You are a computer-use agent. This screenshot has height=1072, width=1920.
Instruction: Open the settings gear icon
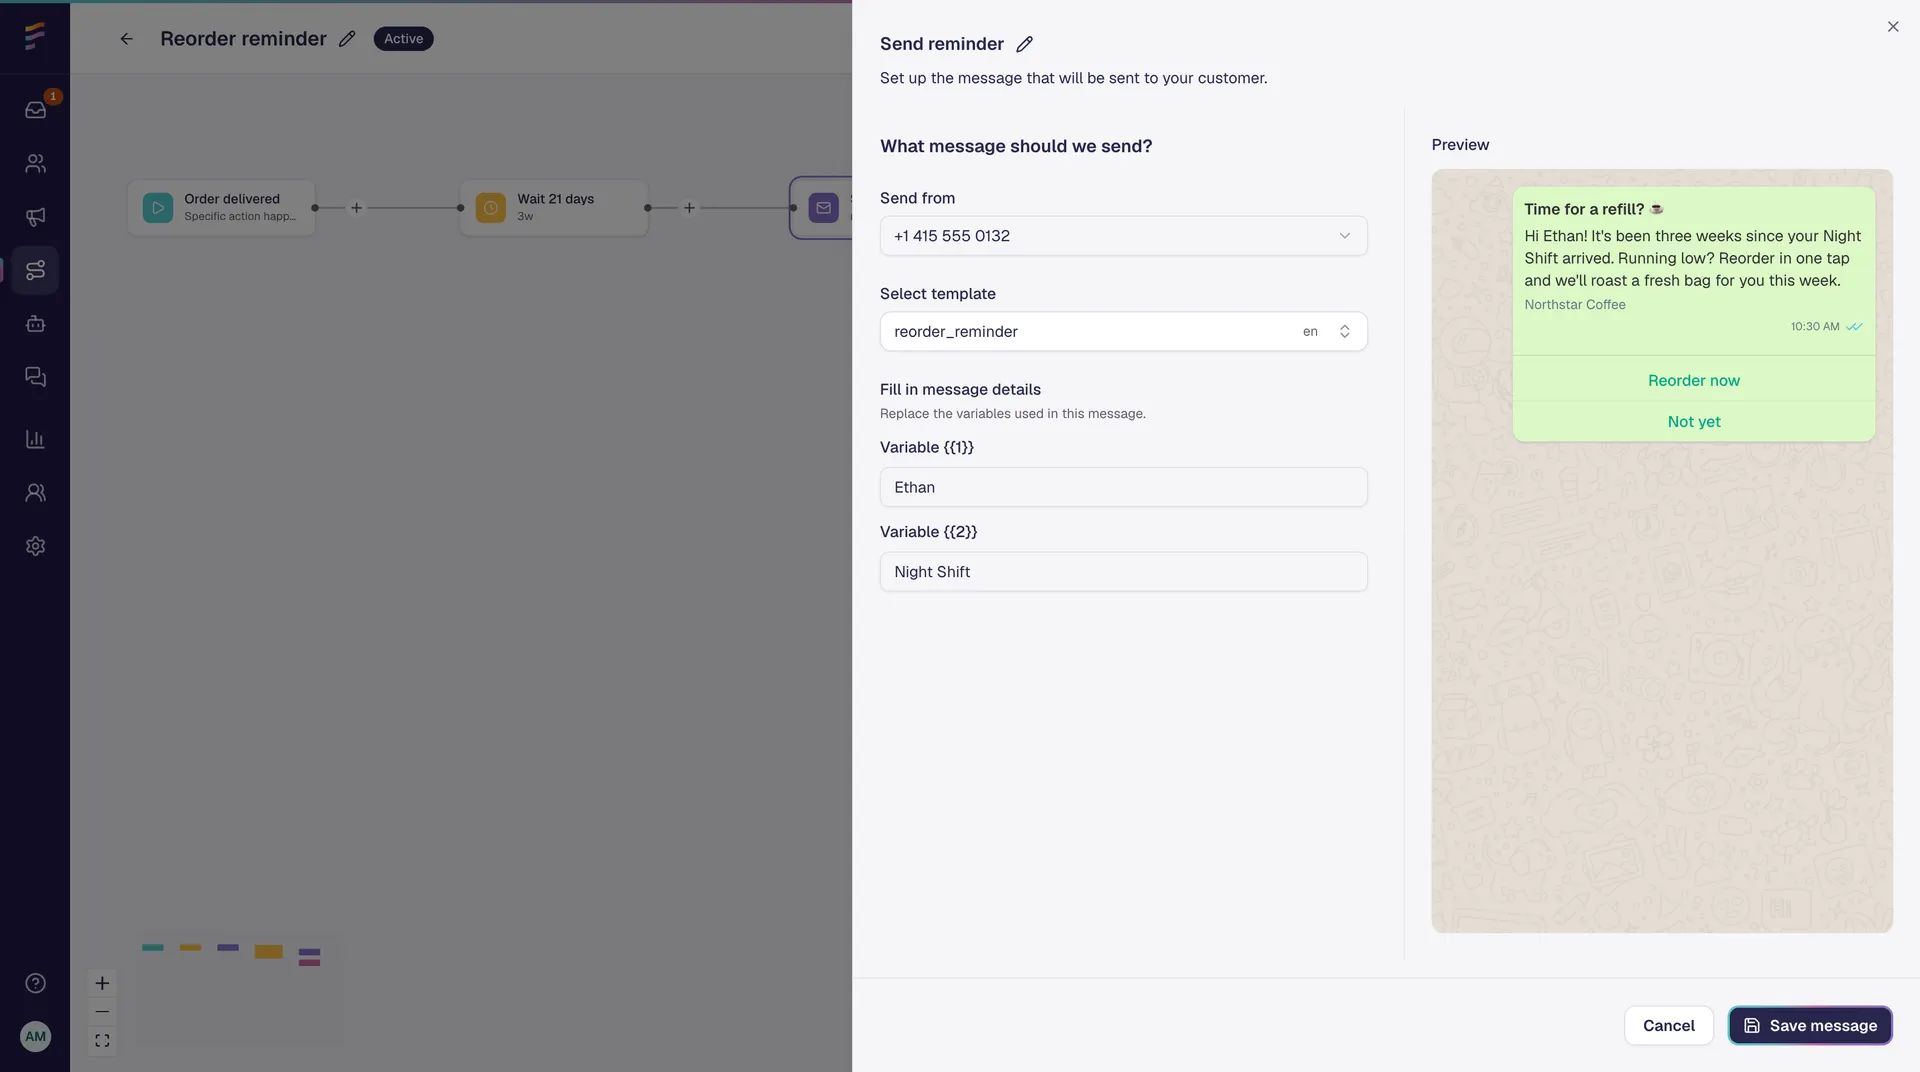(36, 546)
